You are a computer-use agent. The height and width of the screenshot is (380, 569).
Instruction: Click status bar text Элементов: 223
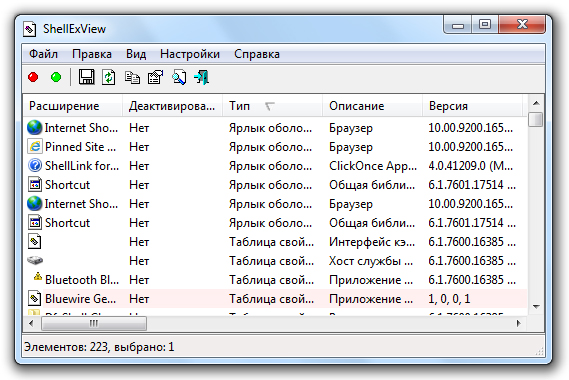pyautogui.click(x=66, y=347)
